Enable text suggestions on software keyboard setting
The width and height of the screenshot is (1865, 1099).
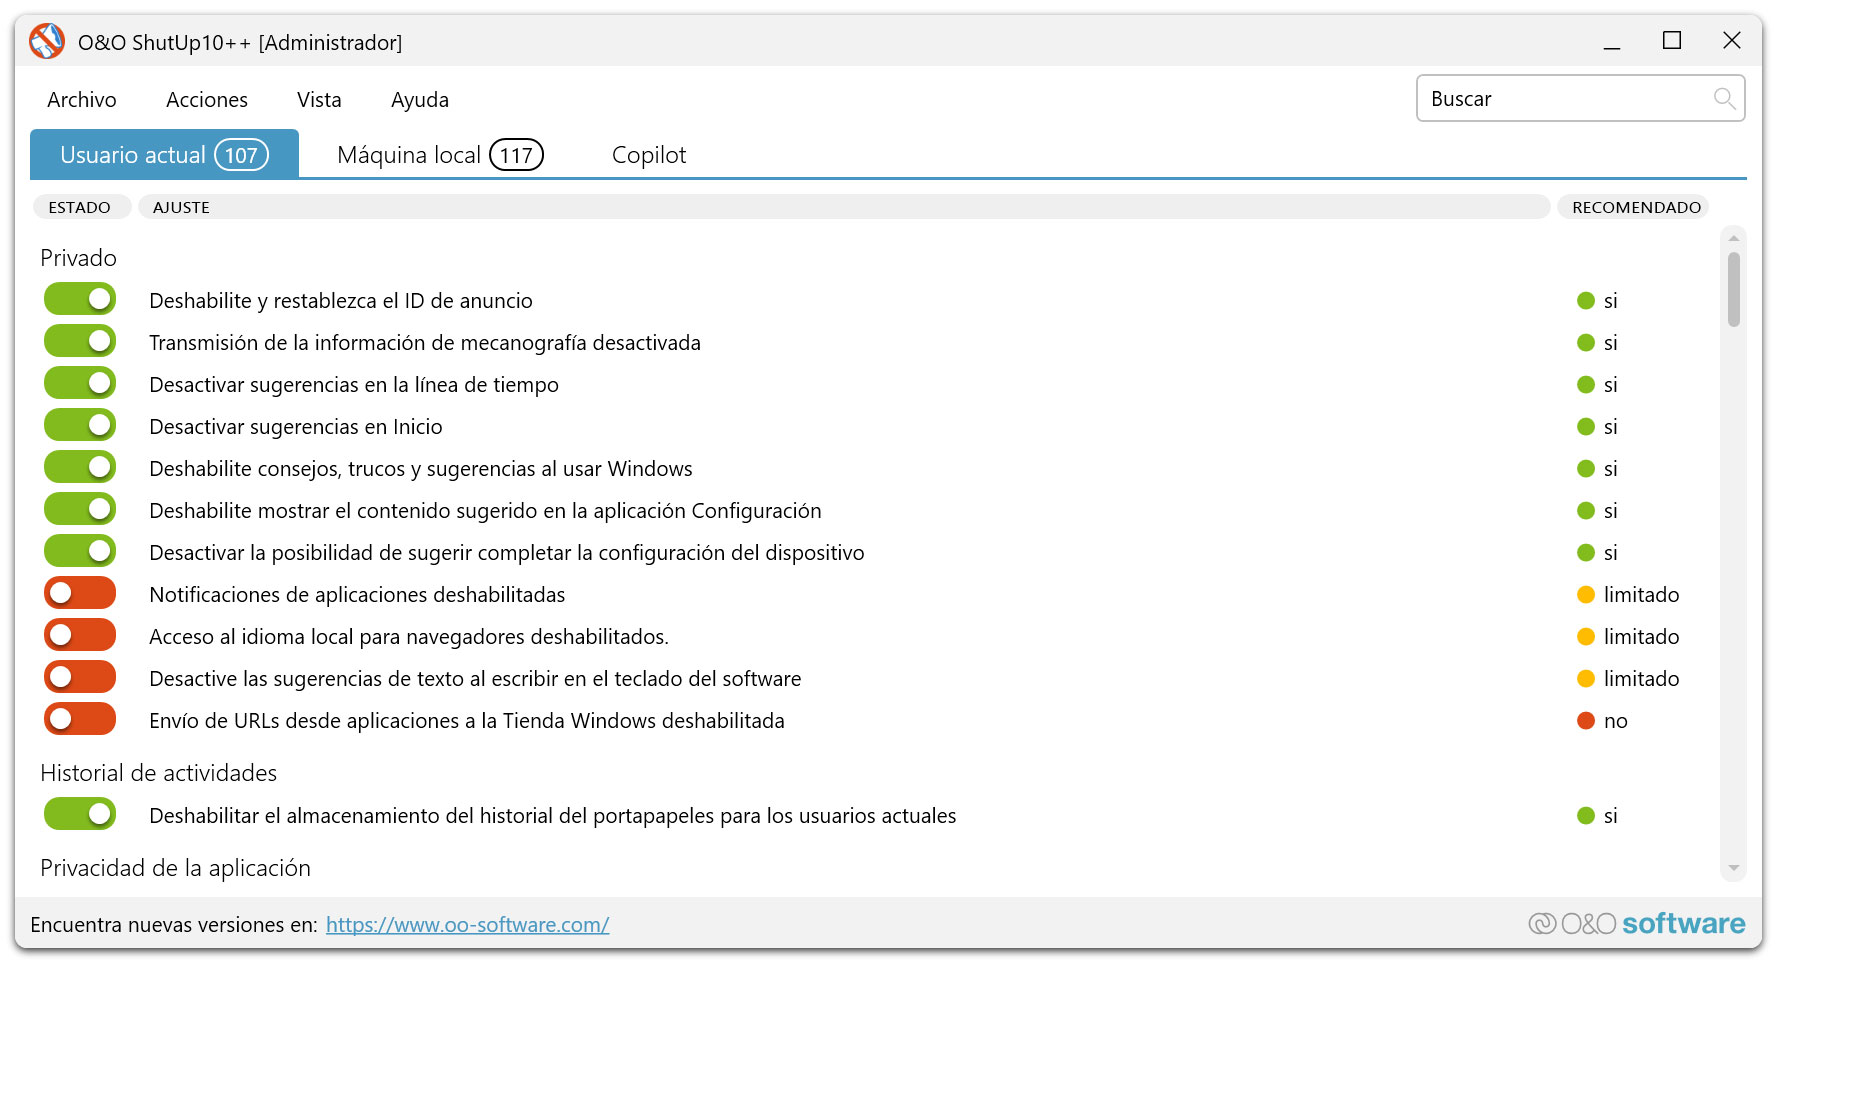(79, 676)
